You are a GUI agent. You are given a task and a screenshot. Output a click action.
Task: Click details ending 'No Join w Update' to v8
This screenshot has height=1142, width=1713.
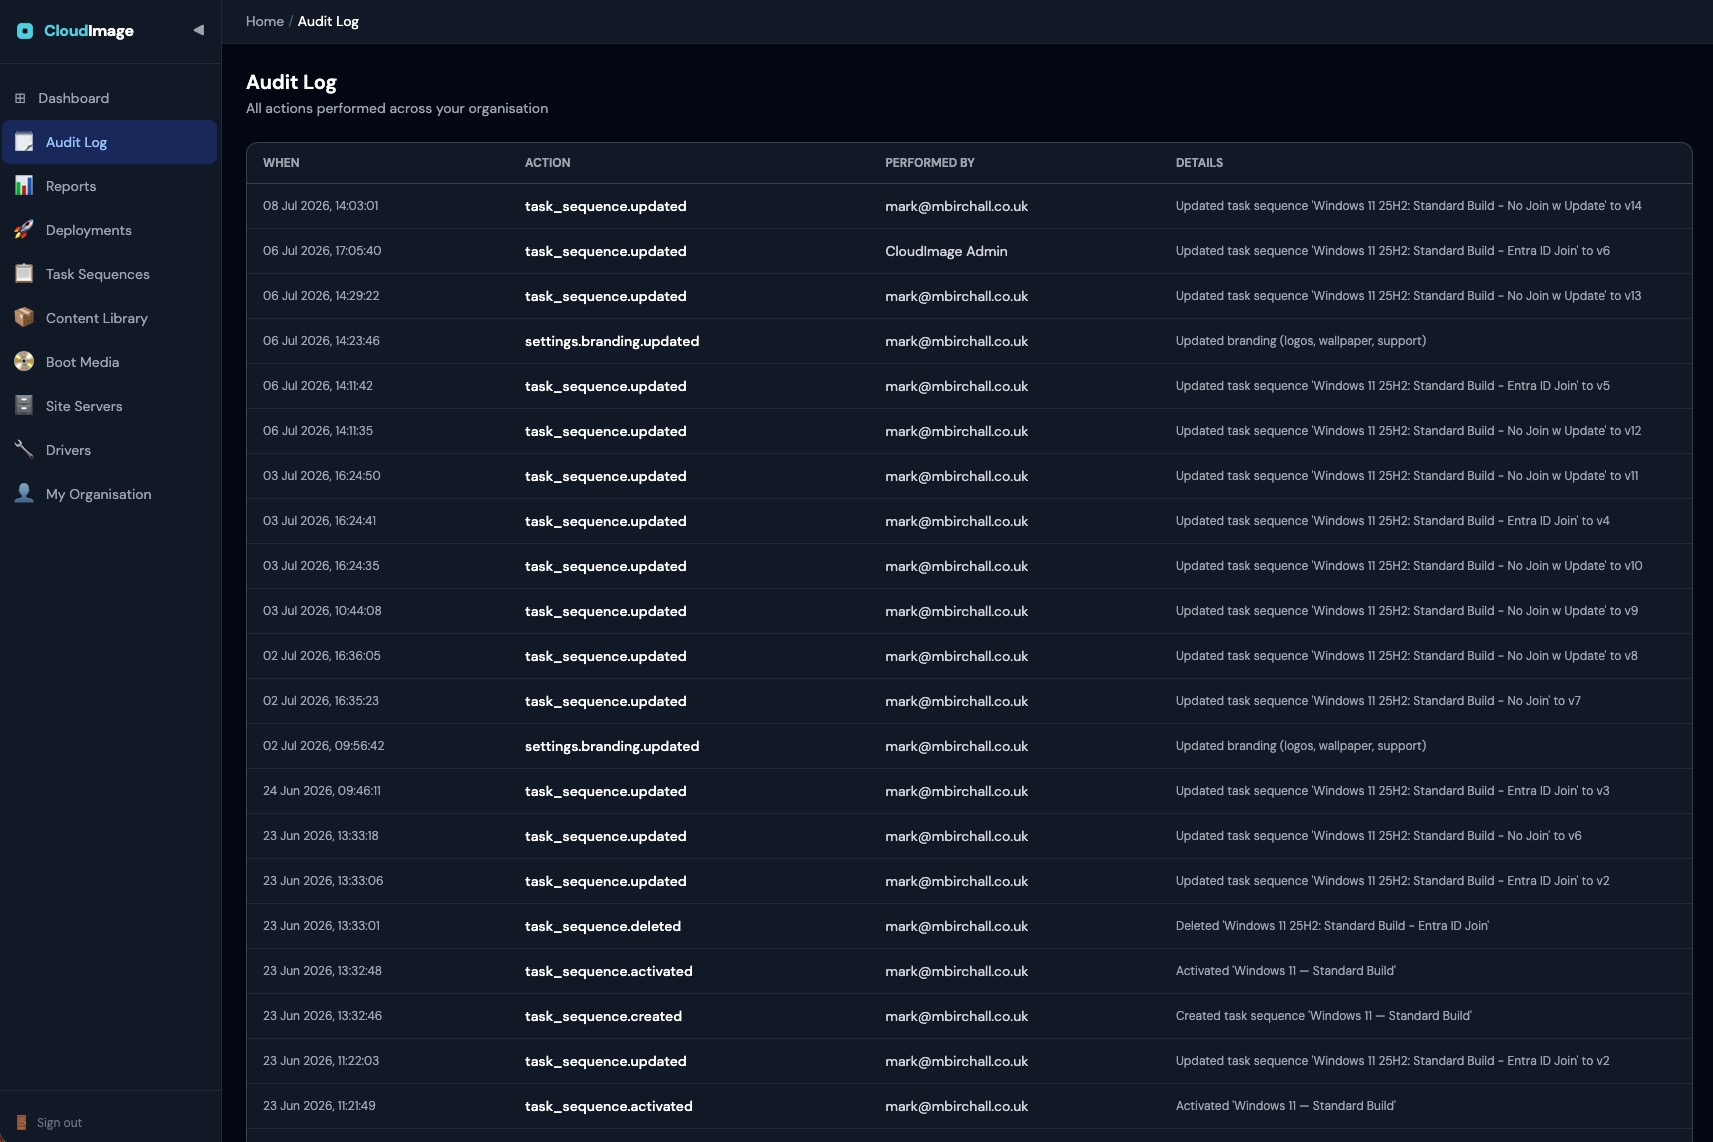click(x=1407, y=656)
